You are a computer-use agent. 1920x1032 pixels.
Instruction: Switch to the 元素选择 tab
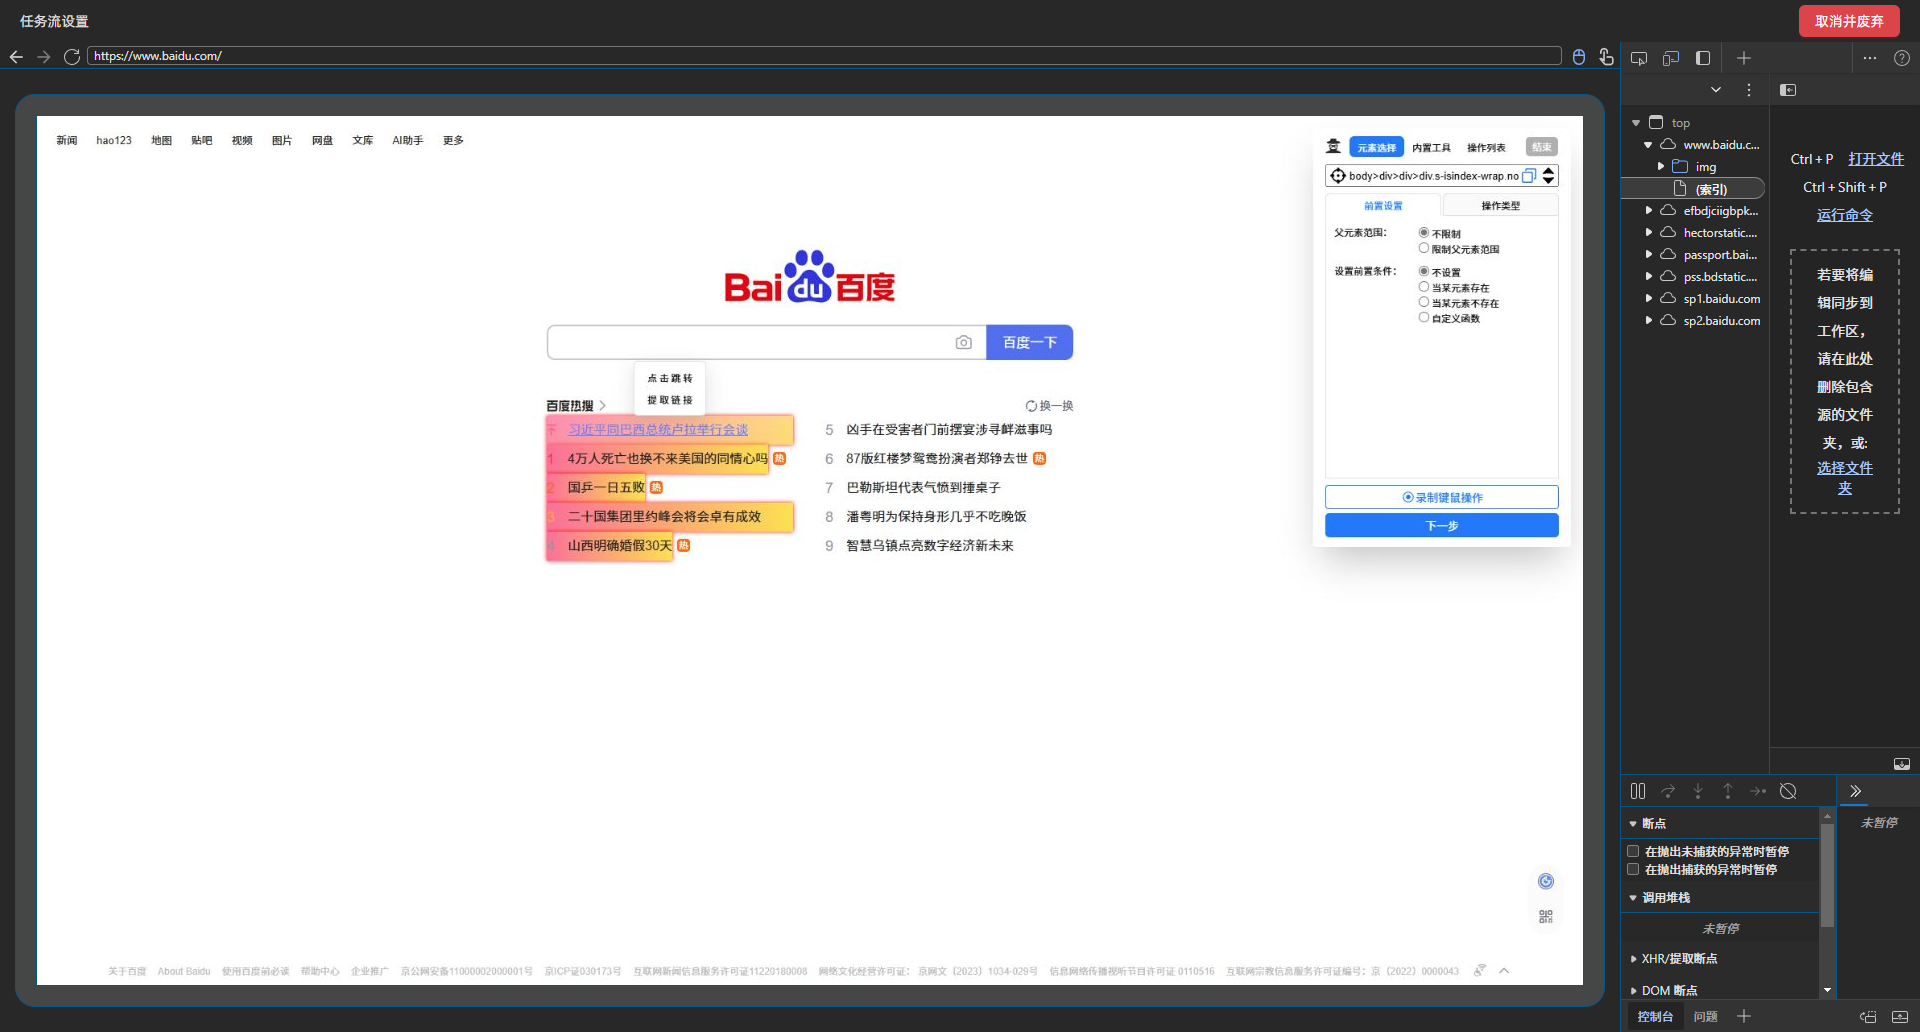(x=1377, y=147)
